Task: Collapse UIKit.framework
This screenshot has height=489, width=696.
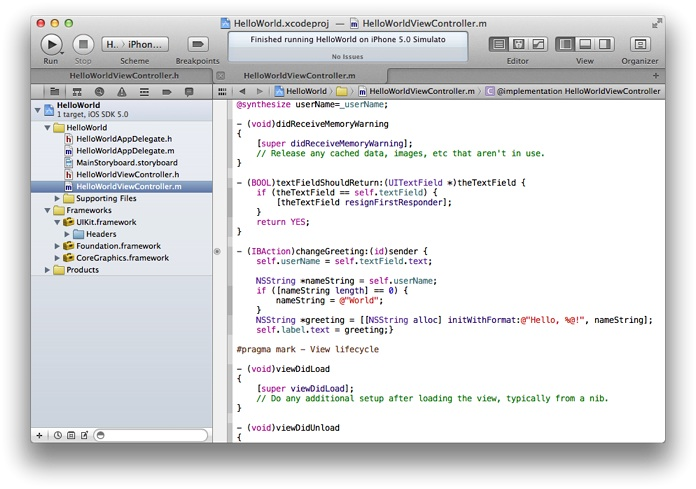Action: 57,222
